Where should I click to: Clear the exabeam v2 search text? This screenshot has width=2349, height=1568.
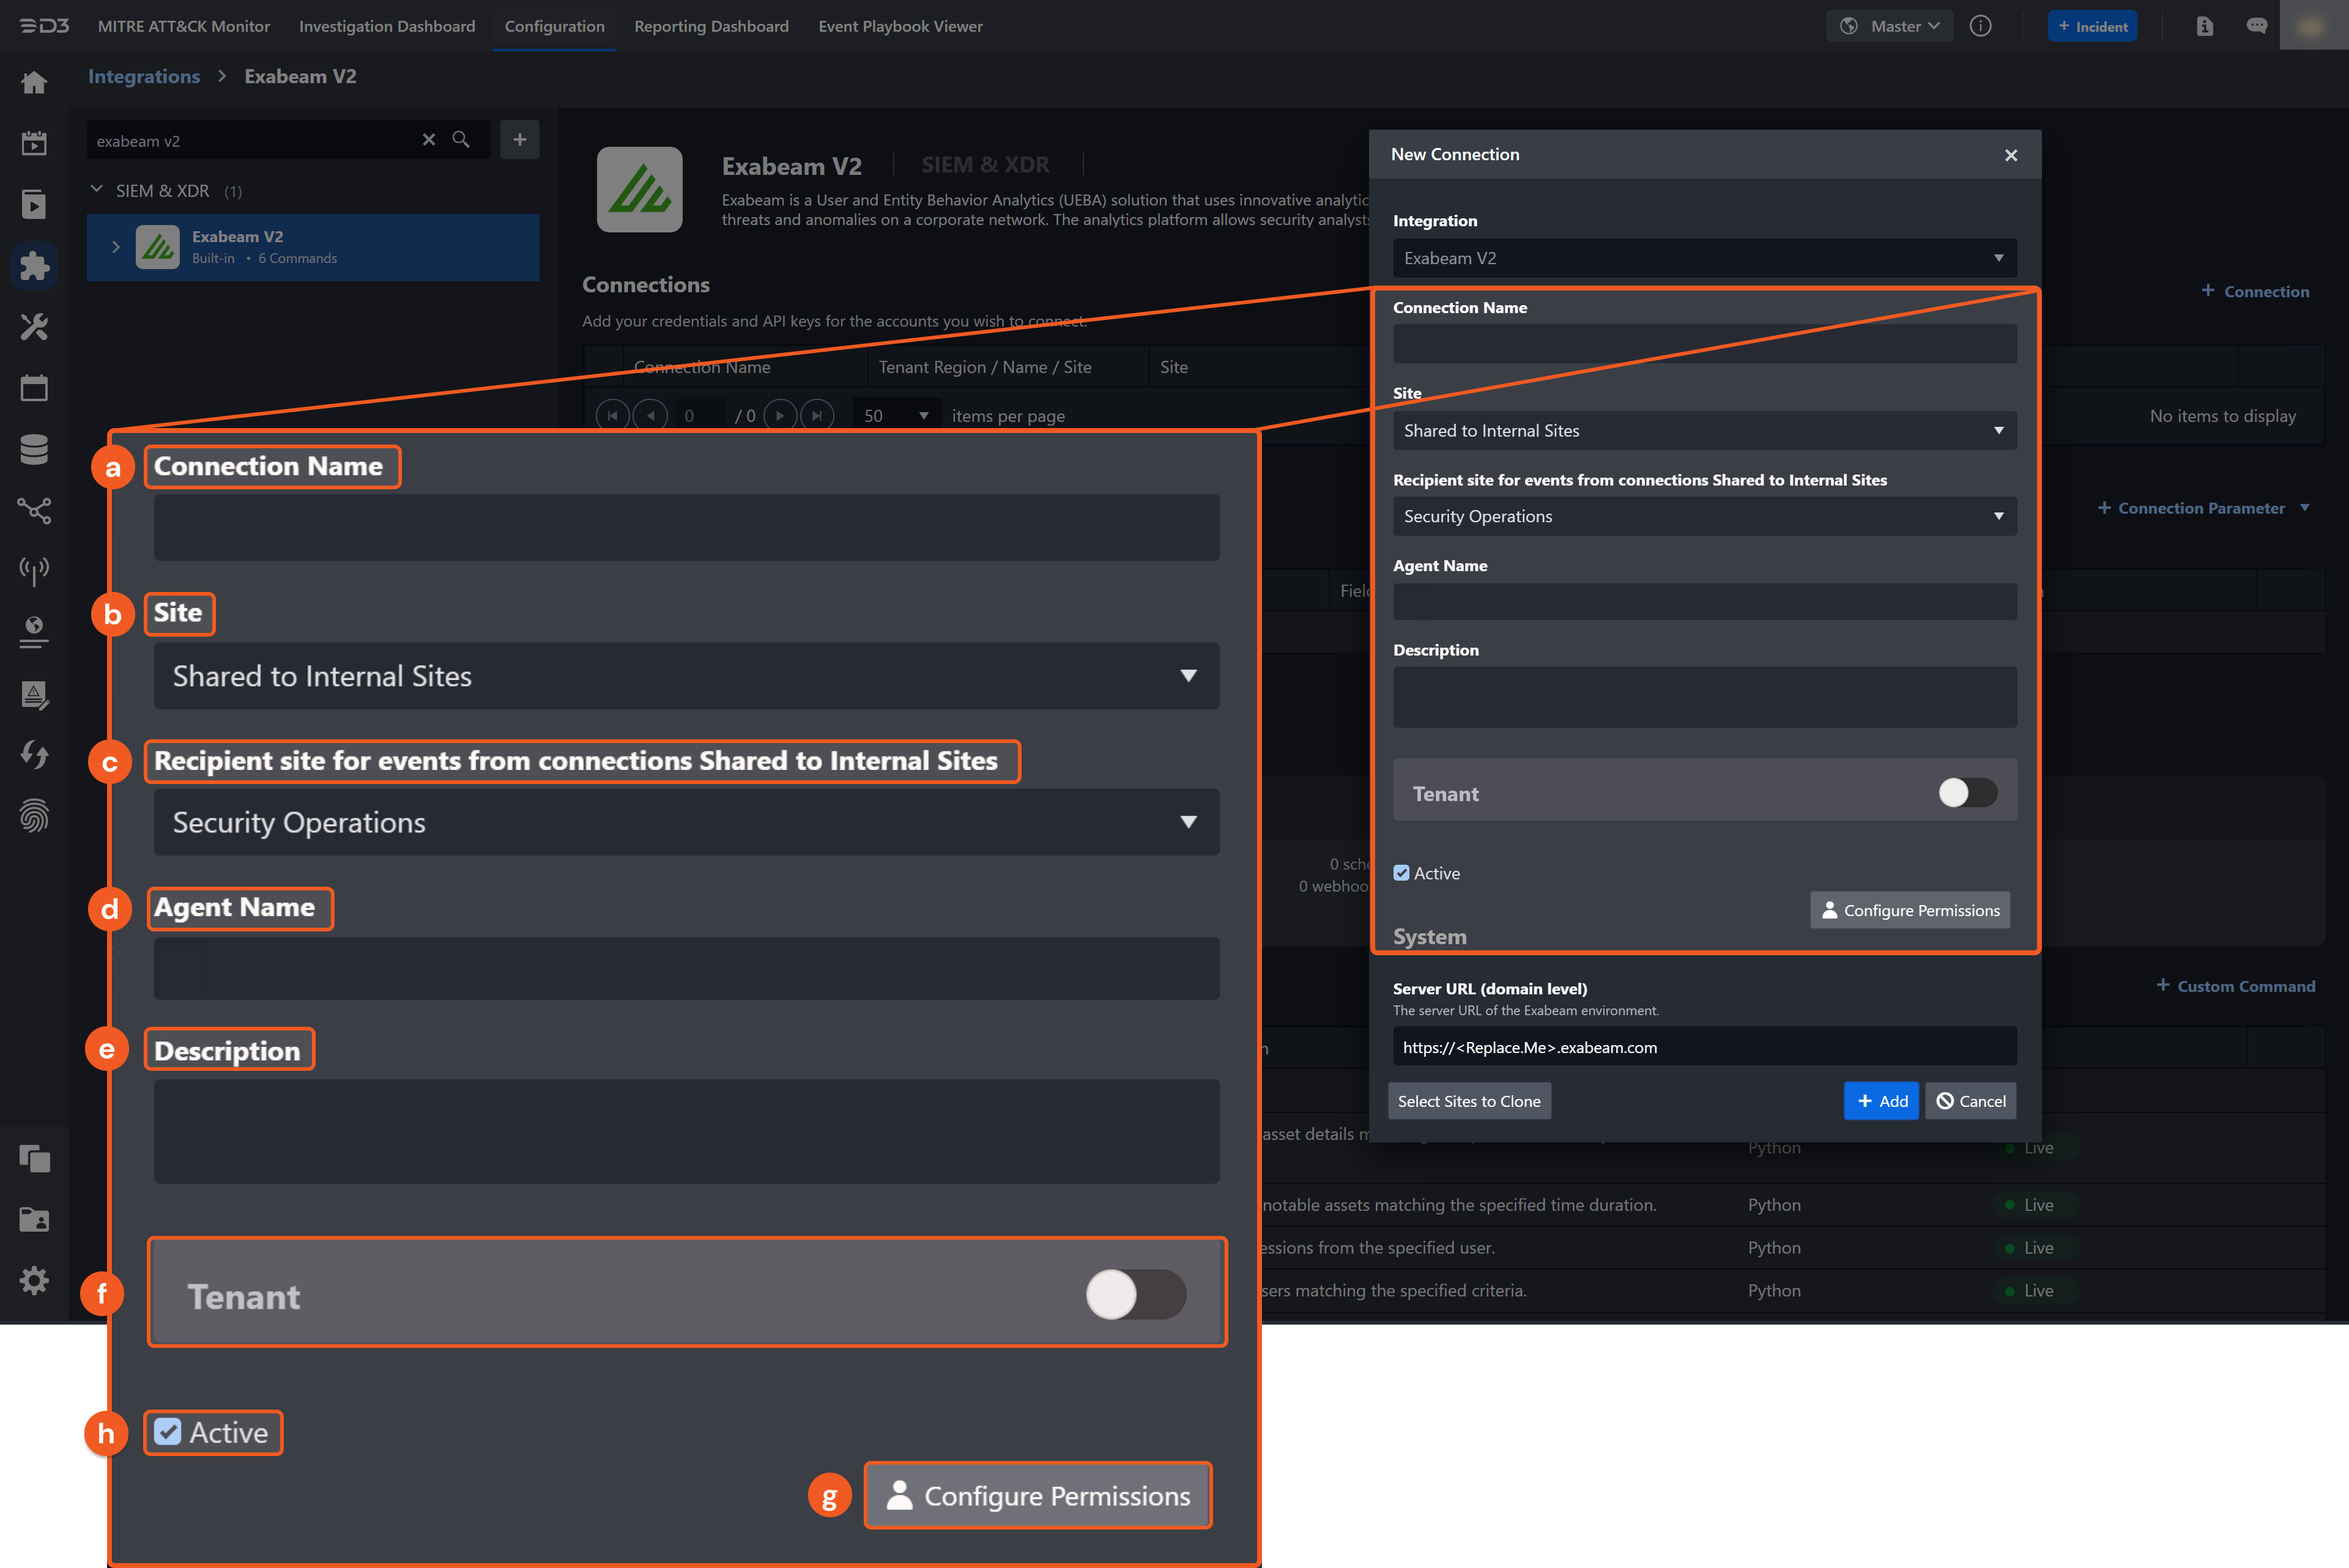coord(429,140)
